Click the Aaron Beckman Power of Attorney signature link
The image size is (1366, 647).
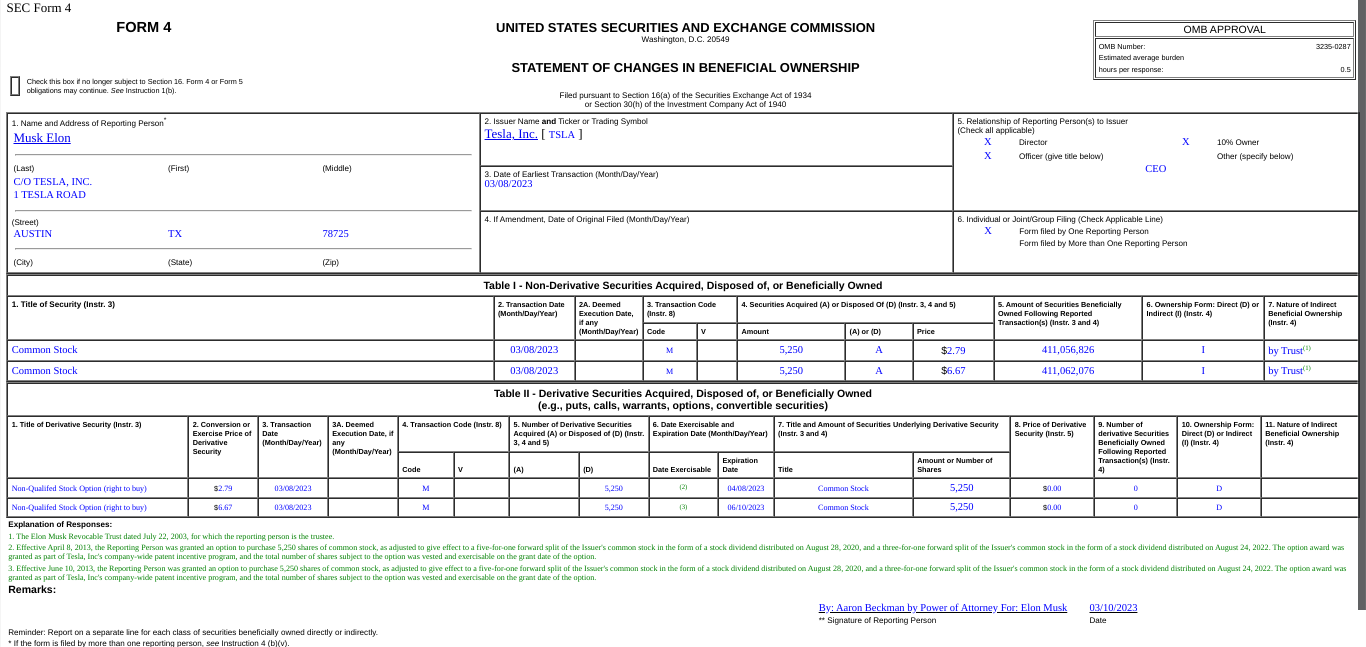click(x=942, y=608)
